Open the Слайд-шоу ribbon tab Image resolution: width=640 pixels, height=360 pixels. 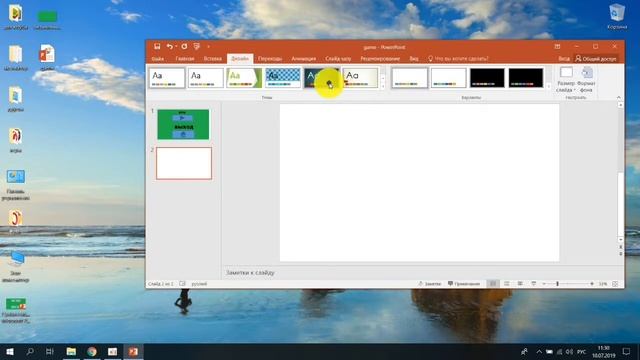(338, 59)
